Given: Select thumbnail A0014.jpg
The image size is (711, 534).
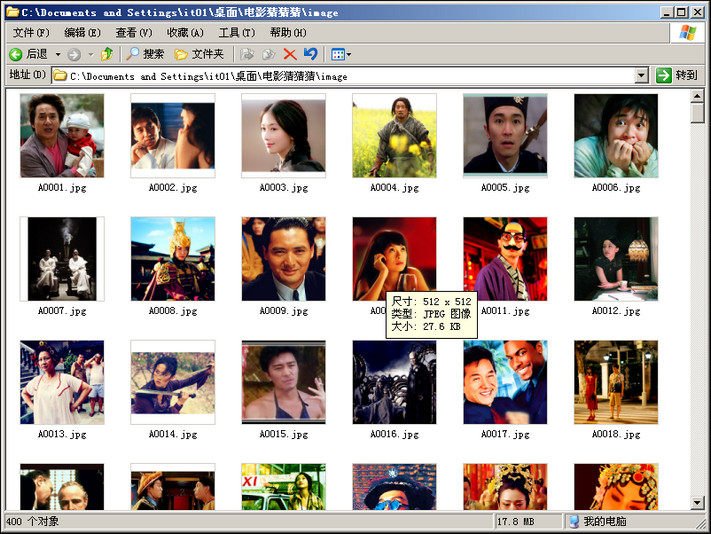Looking at the screenshot, I should coord(173,382).
